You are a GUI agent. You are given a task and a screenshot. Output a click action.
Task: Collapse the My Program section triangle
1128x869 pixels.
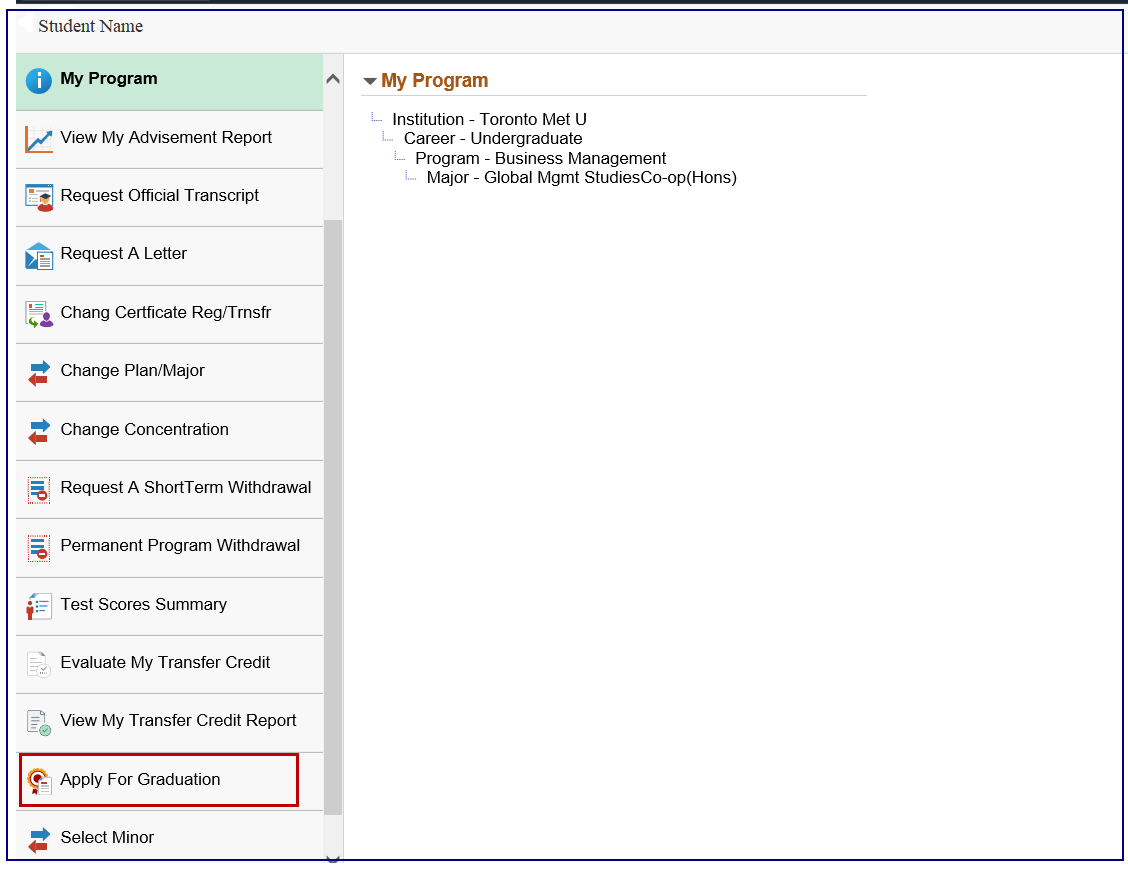(370, 82)
